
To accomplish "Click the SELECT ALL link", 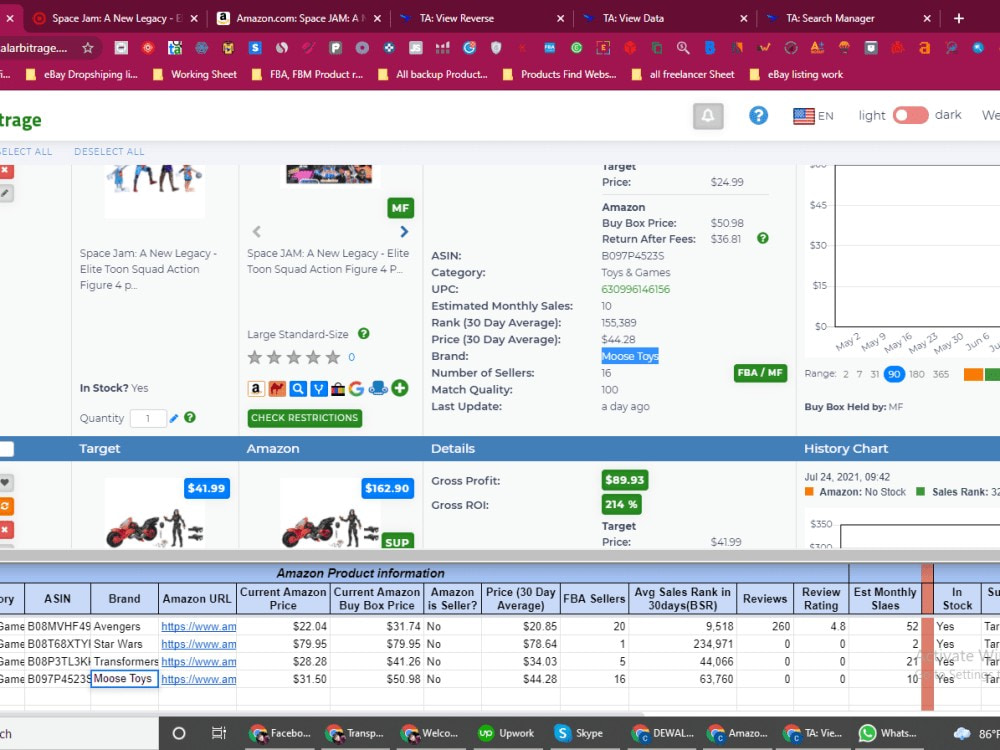I will point(25,152).
